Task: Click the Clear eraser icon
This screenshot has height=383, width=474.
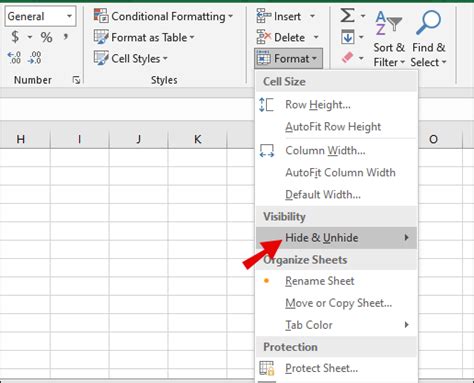Action: 347,58
